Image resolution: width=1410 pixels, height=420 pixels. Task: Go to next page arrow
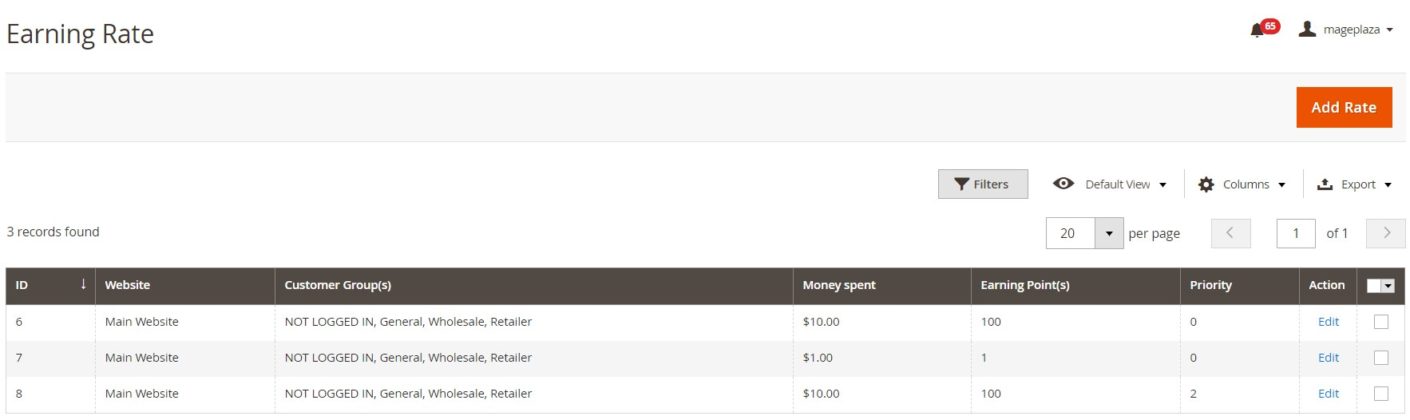pyautogui.click(x=1386, y=233)
